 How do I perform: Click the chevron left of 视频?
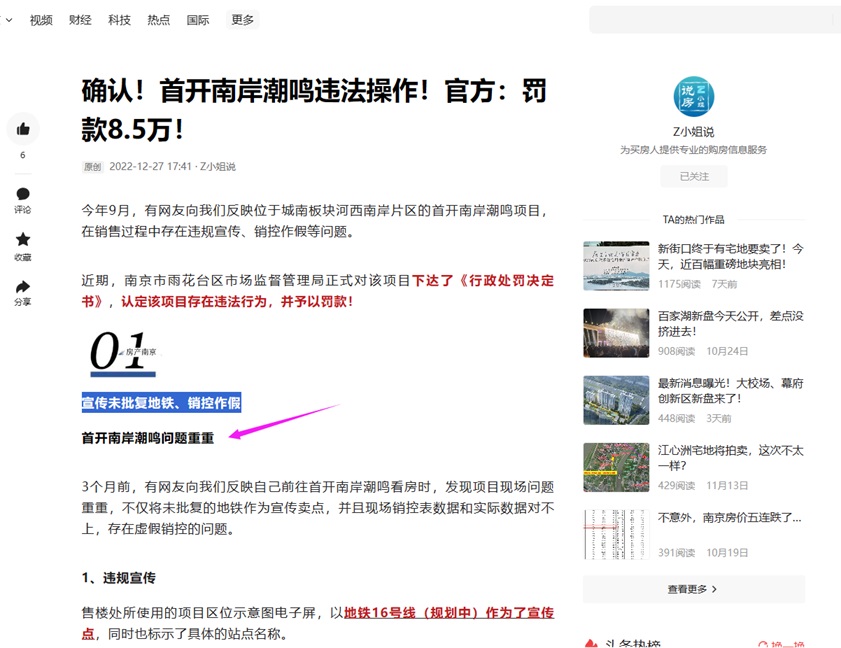[9, 20]
